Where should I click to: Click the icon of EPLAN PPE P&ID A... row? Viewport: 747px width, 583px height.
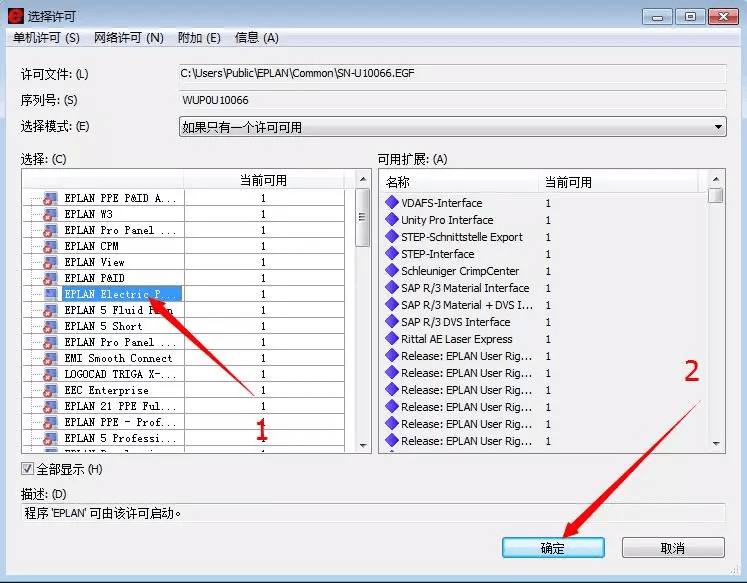click(50, 198)
